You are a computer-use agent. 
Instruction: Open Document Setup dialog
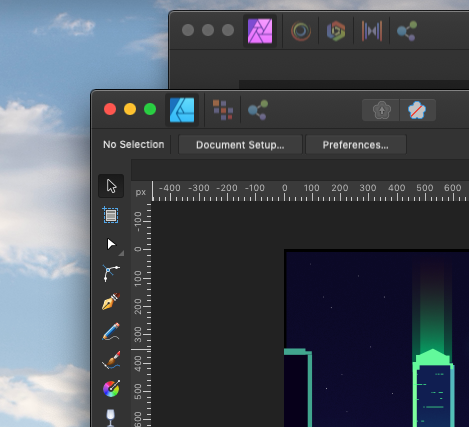click(240, 145)
